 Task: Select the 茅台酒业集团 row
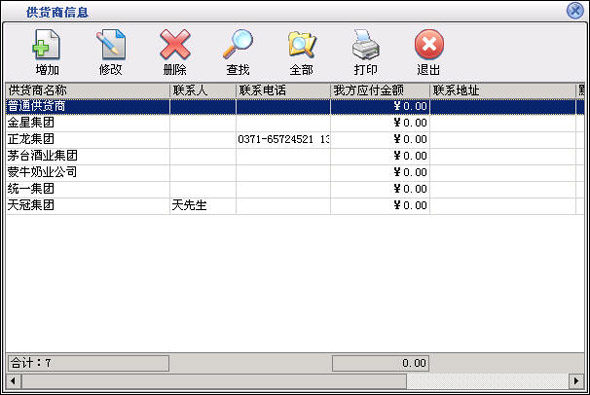pyautogui.click(x=295, y=156)
